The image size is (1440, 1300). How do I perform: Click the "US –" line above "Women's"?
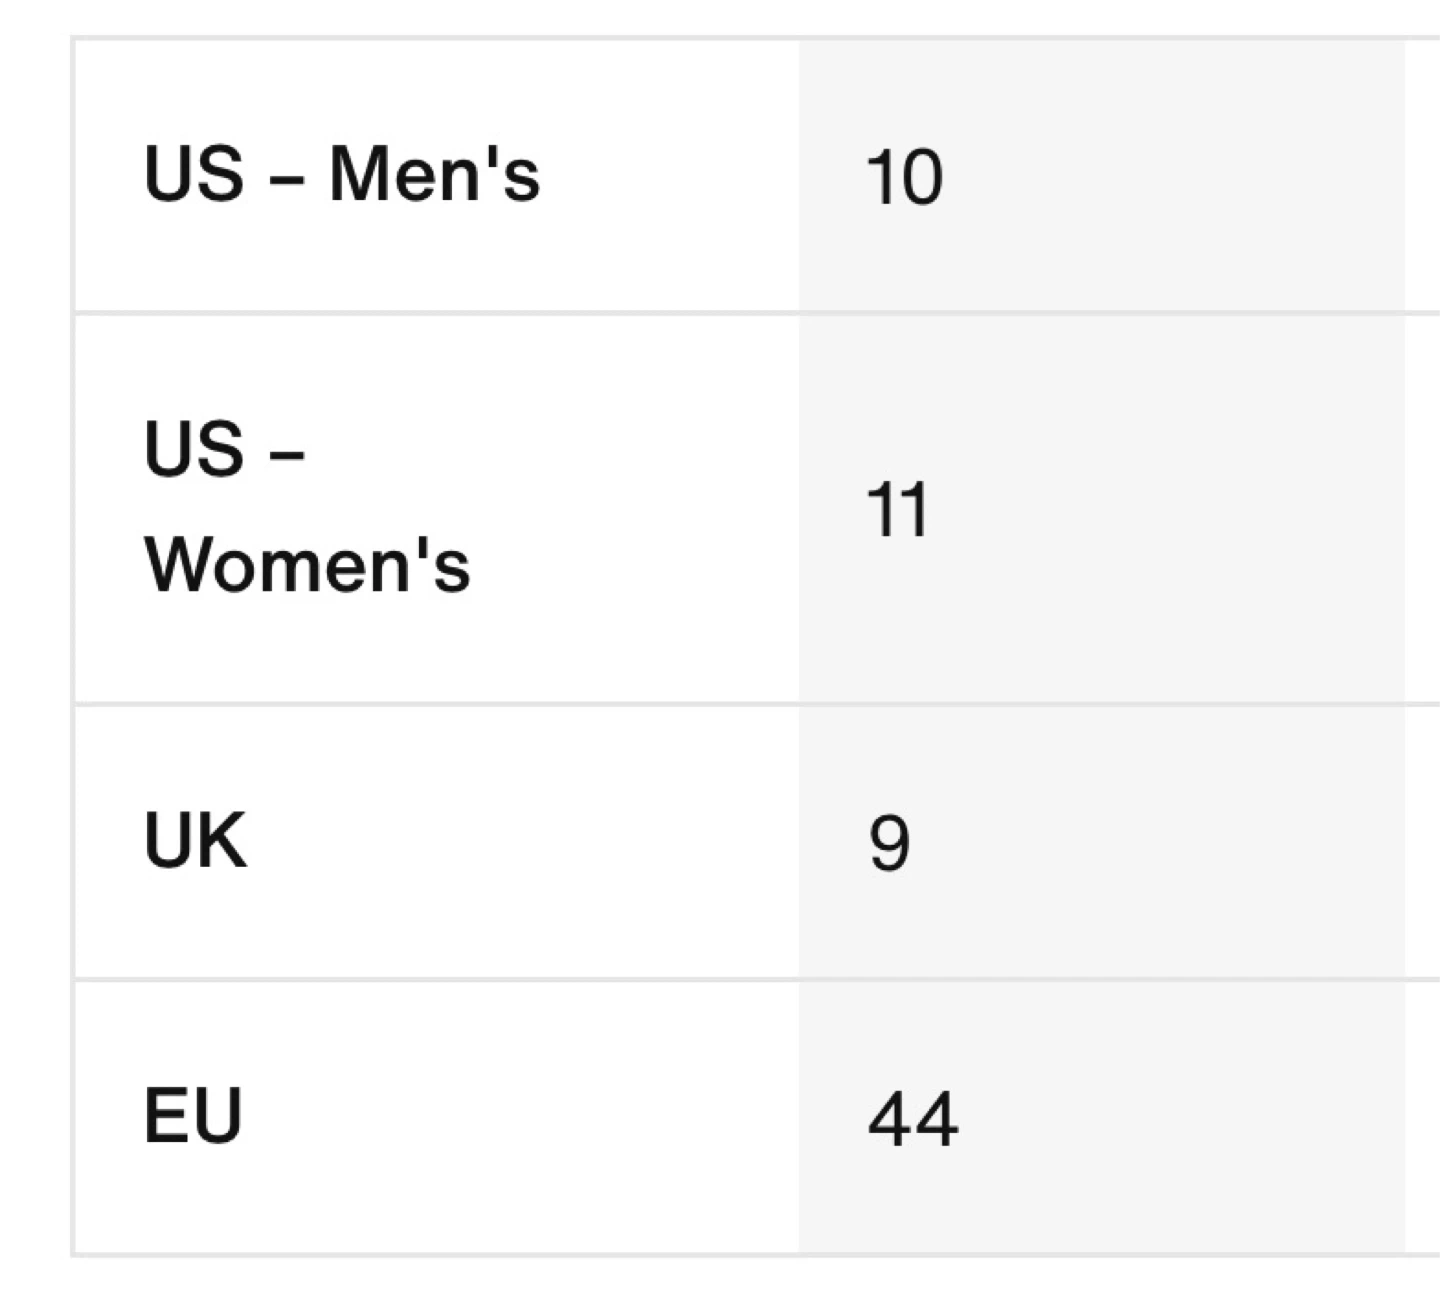pos(224,449)
